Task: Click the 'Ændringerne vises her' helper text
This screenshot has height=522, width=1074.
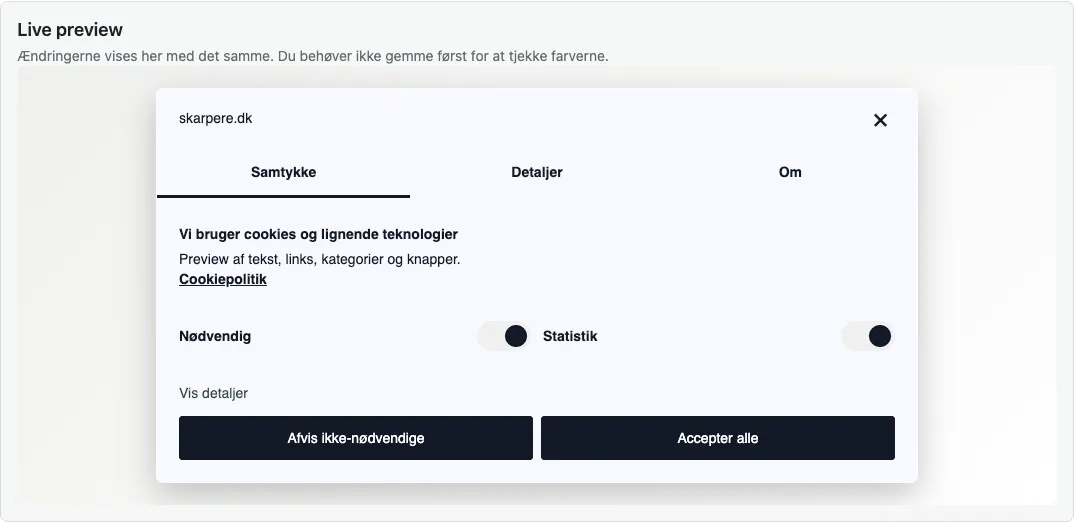Action: pyautogui.click(x=312, y=56)
